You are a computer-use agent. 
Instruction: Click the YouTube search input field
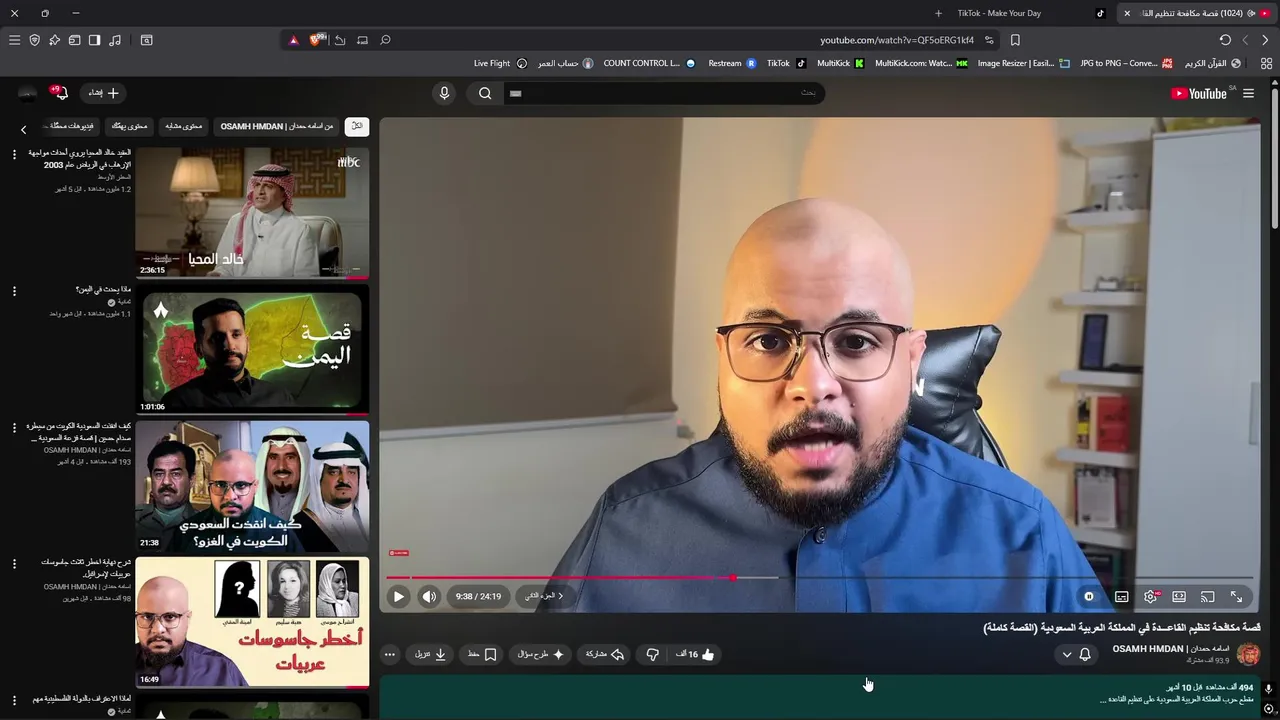665,93
